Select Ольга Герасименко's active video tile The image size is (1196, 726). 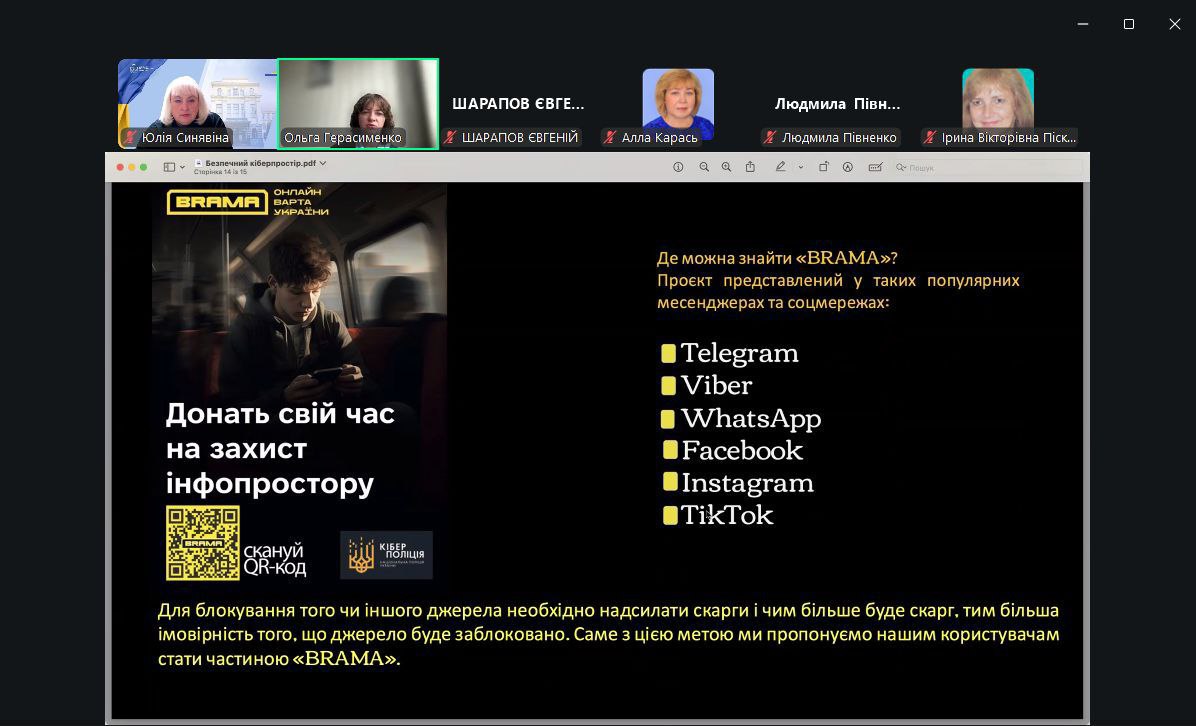point(358,103)
